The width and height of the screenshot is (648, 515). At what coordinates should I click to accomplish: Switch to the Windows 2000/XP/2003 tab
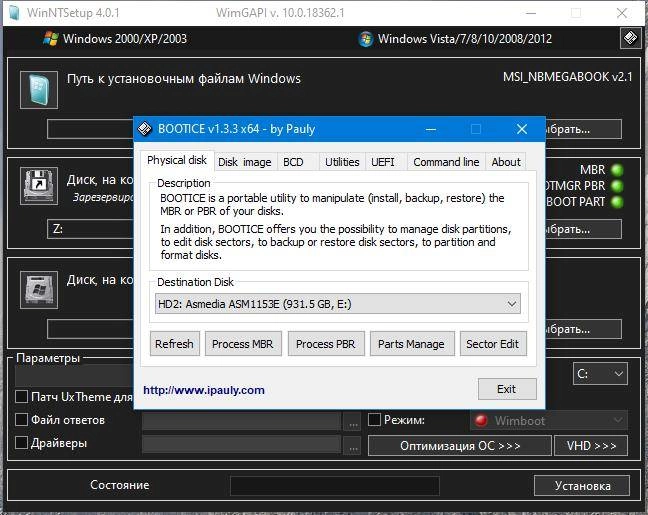click(115, 39)
